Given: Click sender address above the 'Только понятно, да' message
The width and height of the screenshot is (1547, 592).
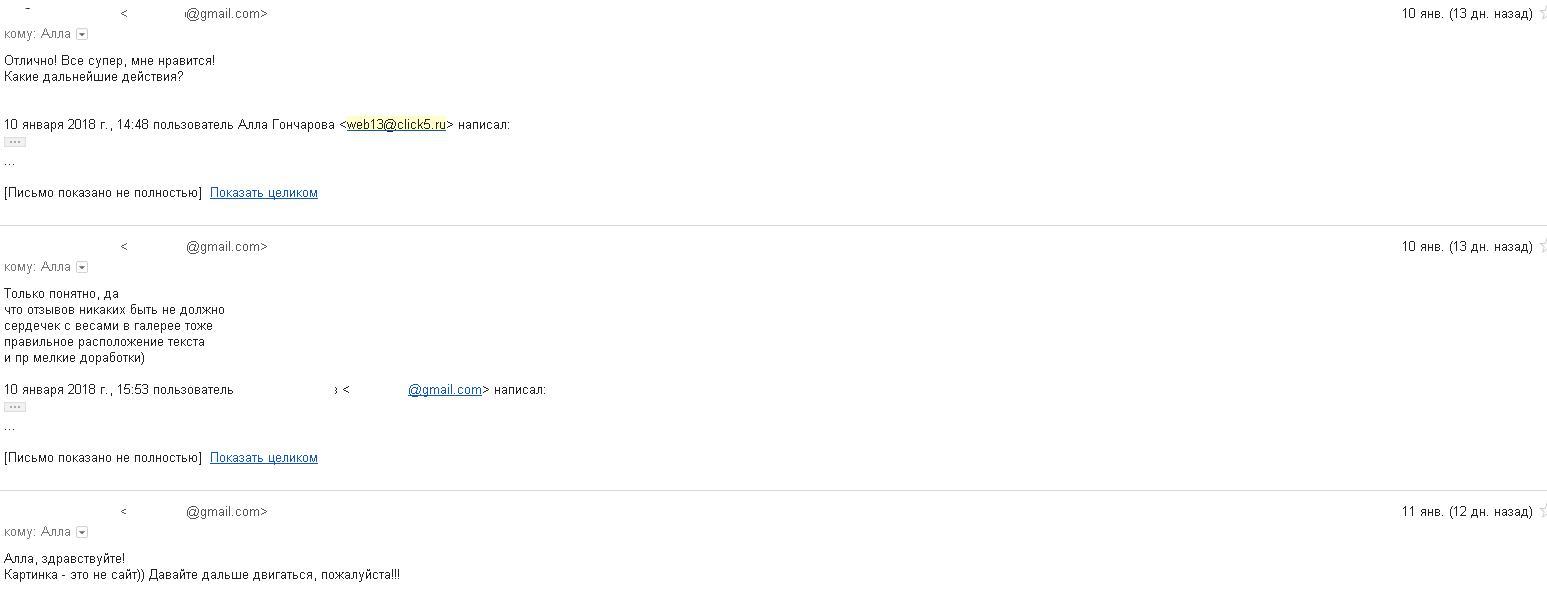Looking at the screenshot, I should [226, 246].
